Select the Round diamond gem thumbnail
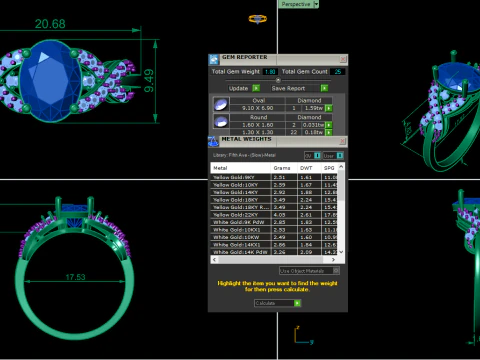 coord(221,121)
